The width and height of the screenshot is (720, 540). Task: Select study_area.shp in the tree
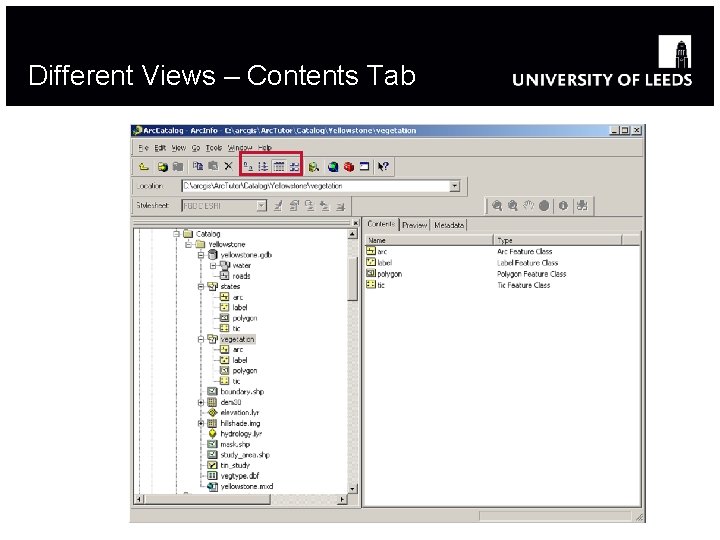coord(245,455)
